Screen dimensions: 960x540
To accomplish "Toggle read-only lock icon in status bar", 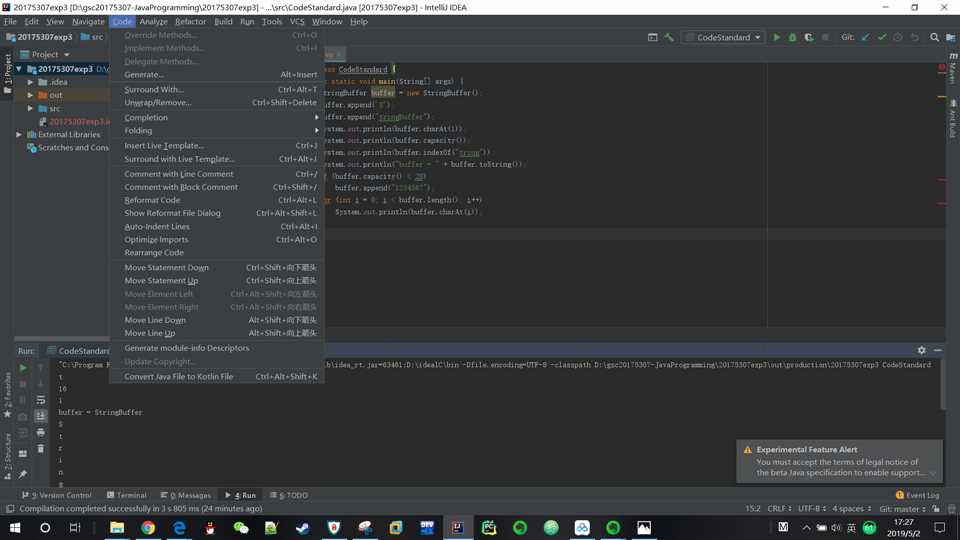I will (936, 509).
